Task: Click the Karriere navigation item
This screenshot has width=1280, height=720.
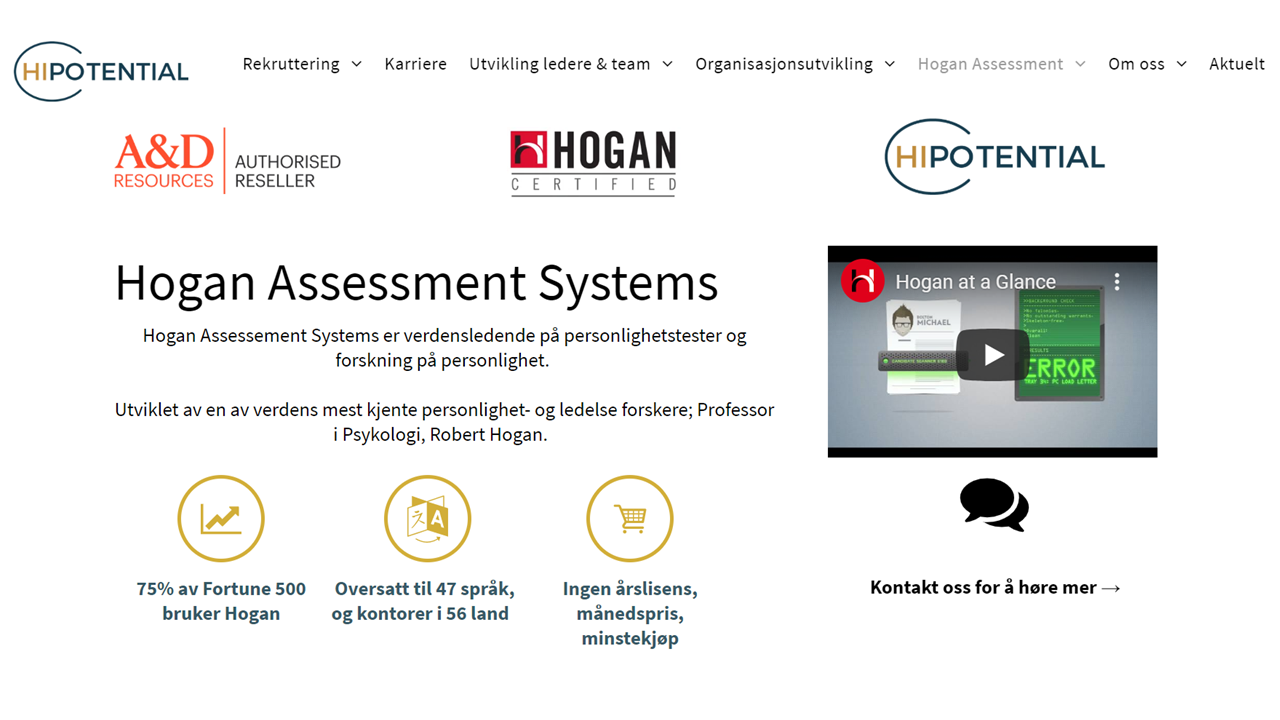Action: [416, 63]
